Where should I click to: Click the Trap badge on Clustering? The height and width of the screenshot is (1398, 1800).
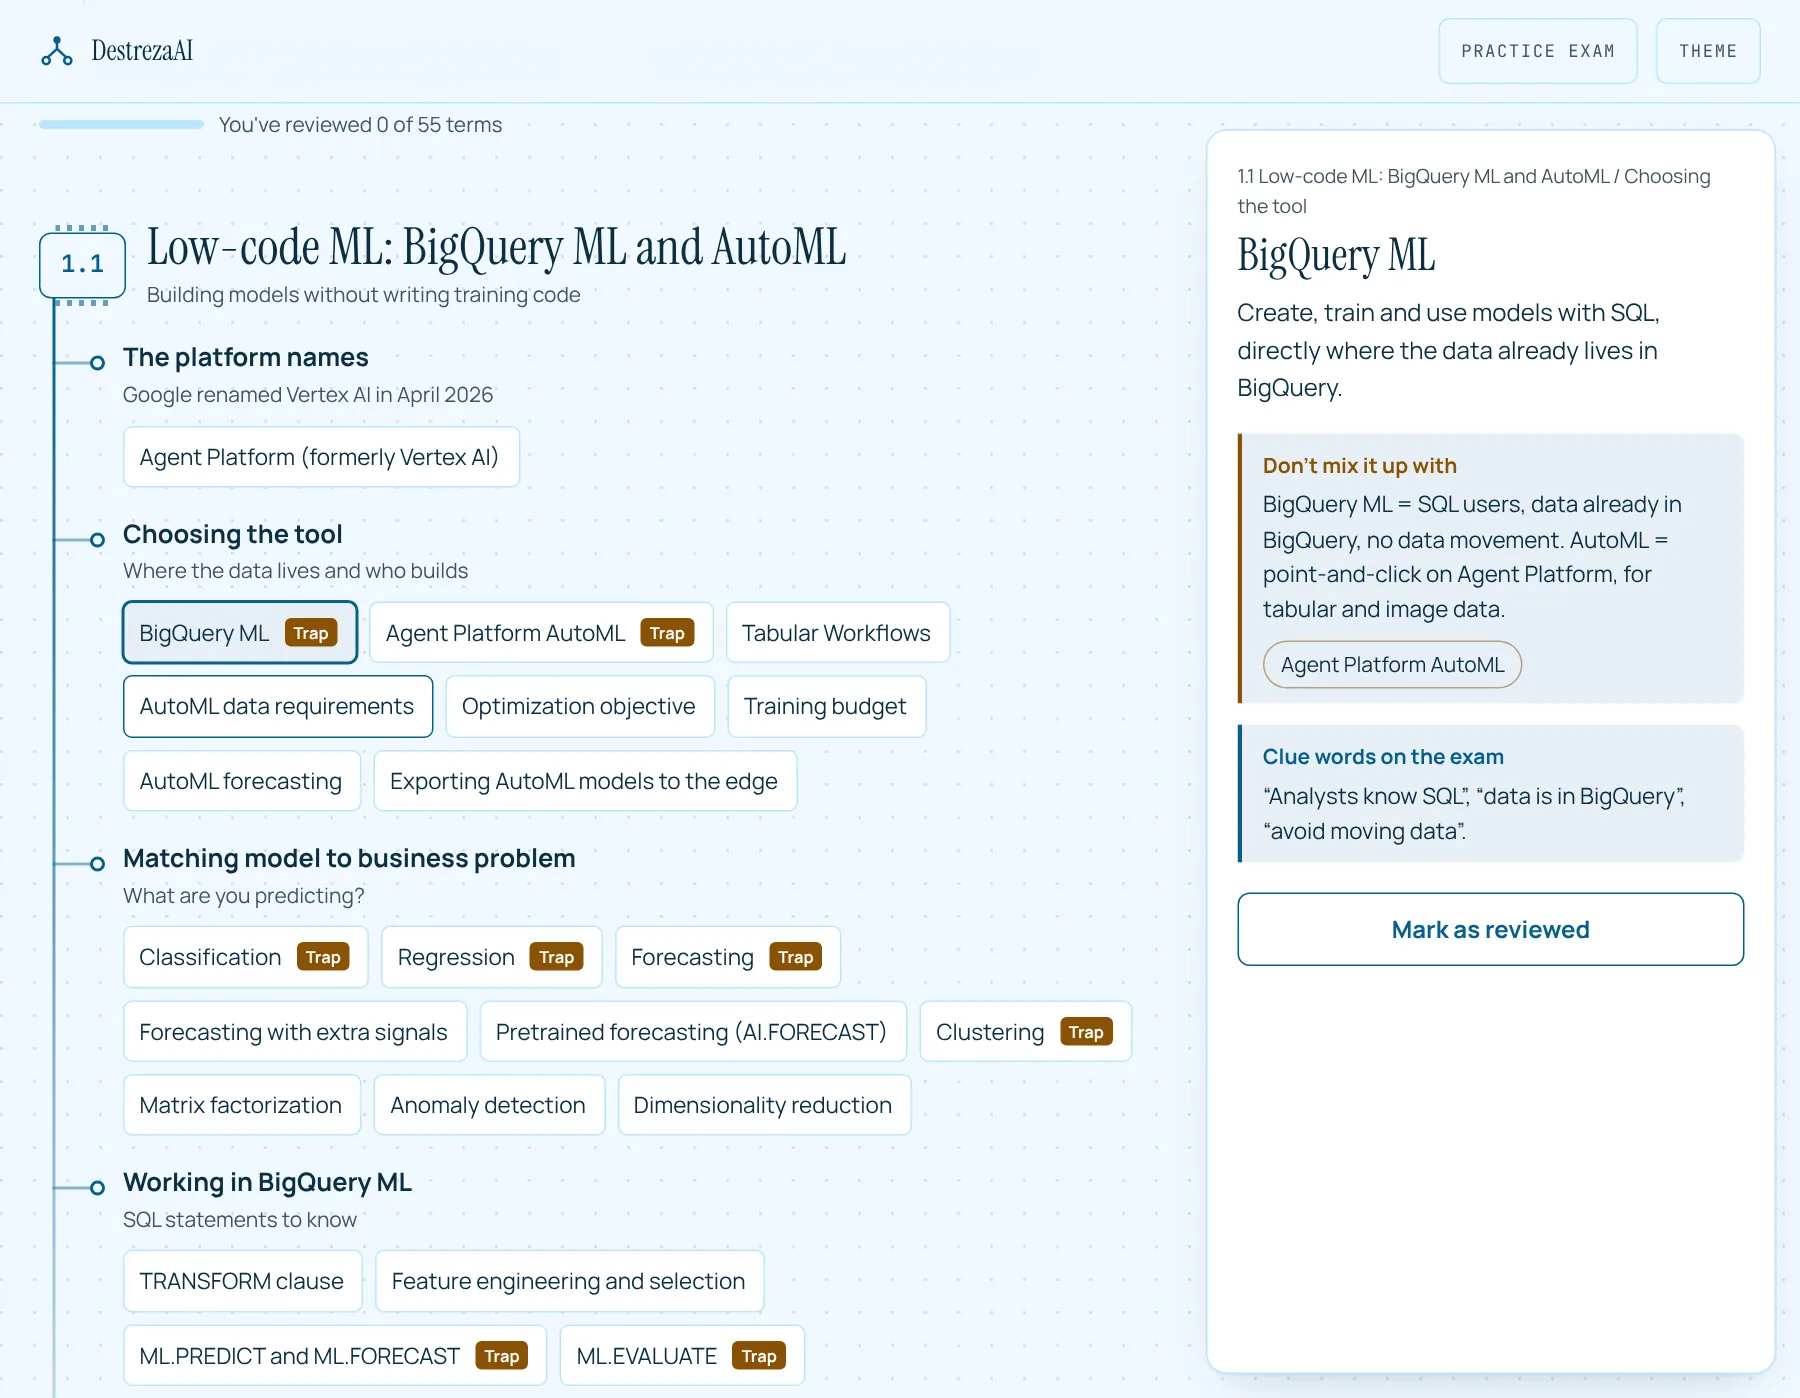pos(1086,1032)
